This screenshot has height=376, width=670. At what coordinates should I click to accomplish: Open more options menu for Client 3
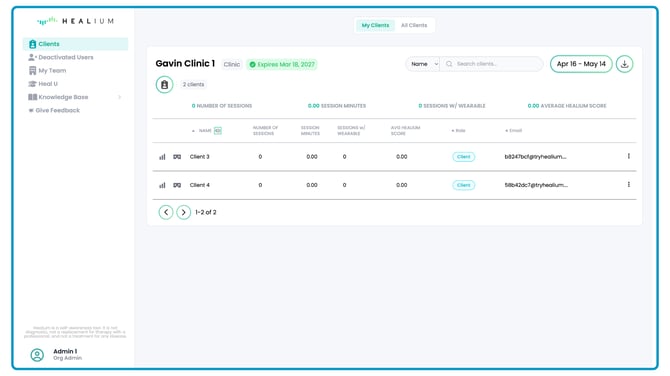coord(629,156)
